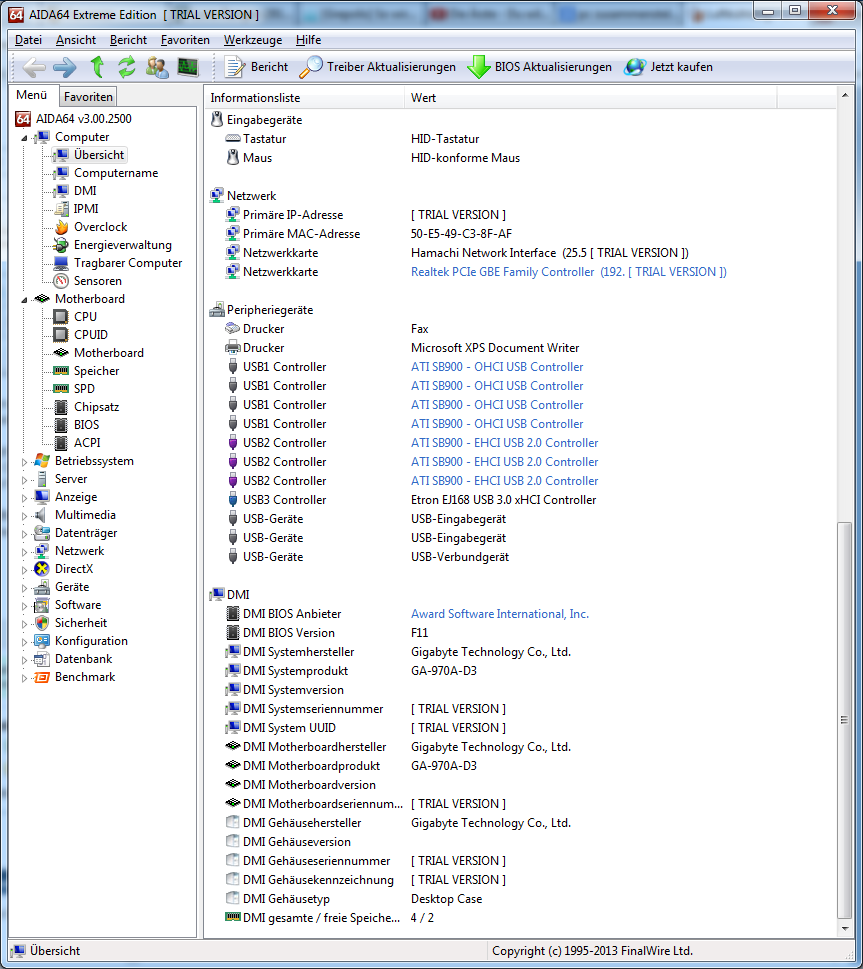The width and height of the screenshot is (863, 969).
Task: Switch to the Favoriten tab
Action: pyautogui.click(x=88, y=96)
